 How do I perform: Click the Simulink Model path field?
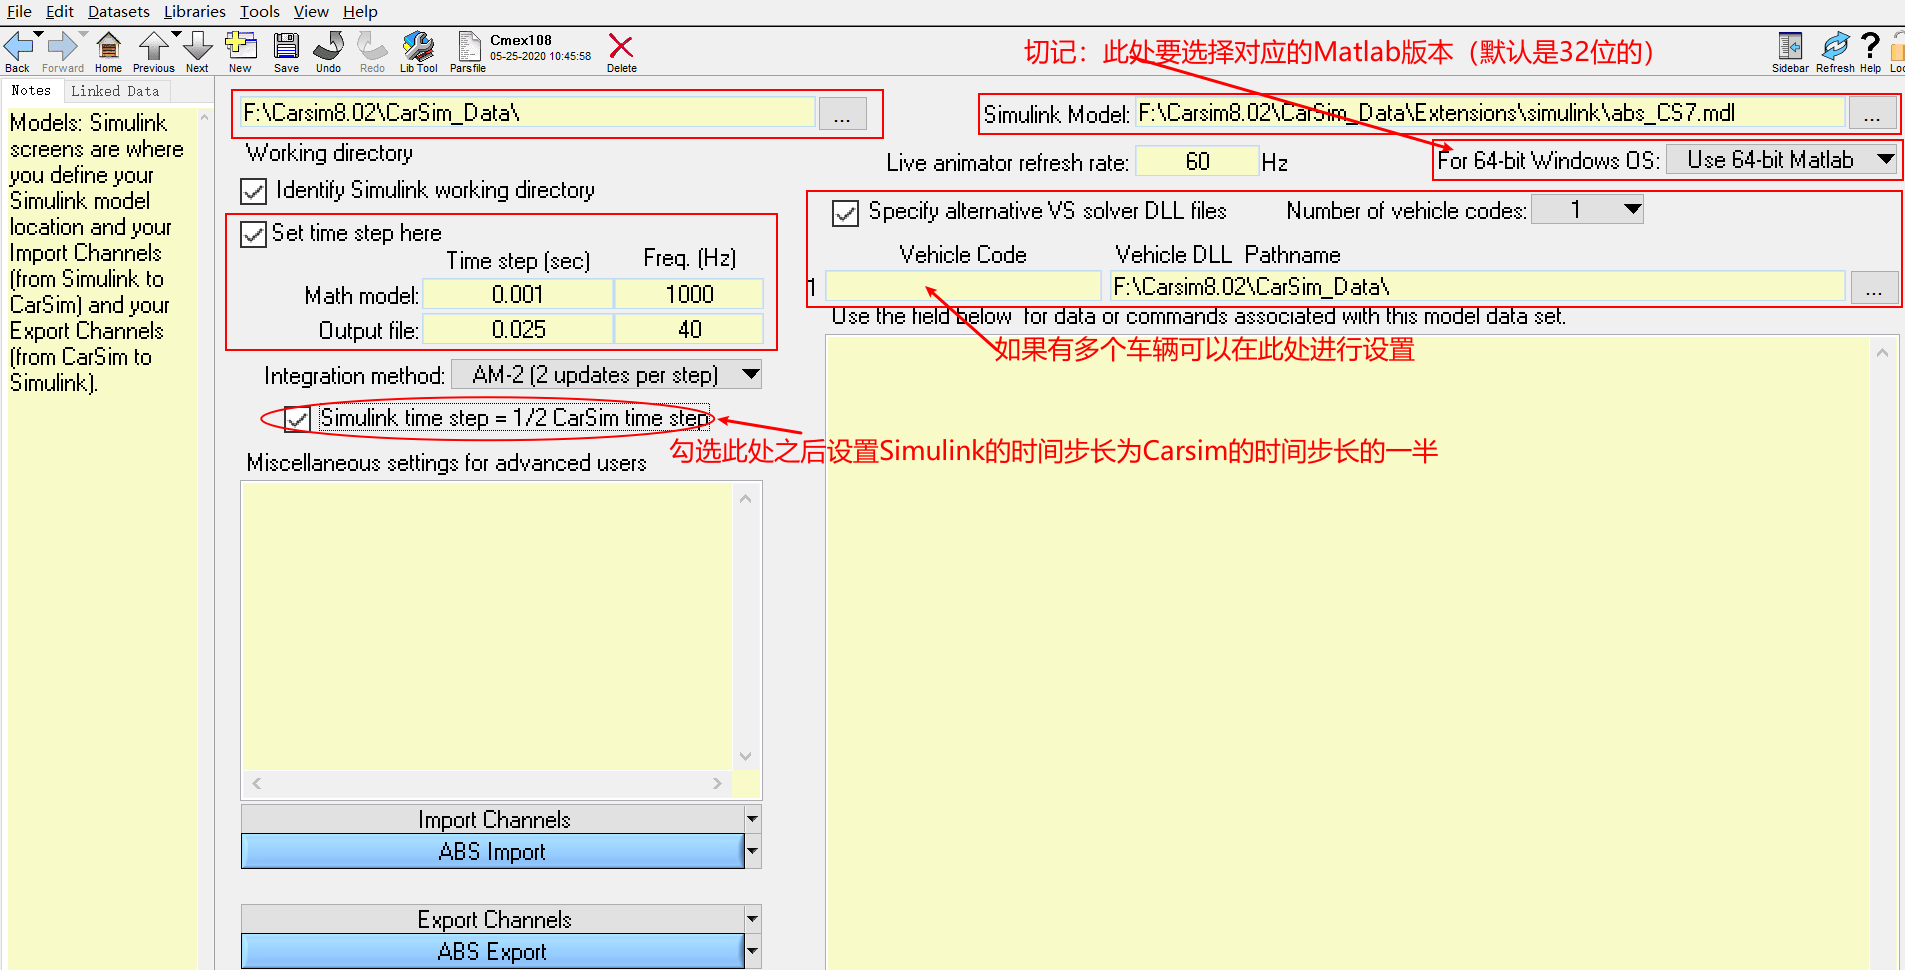pos(1490,113)
